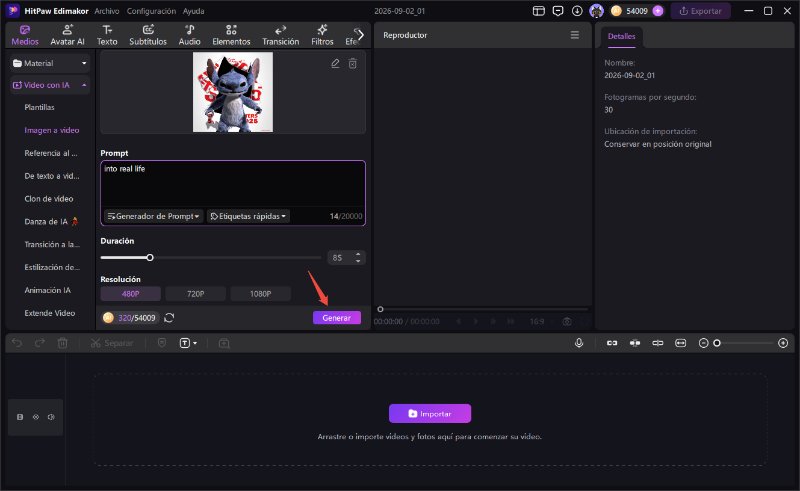
Task: Open the Etiquetas rápidas dropdown
Action: pos(248,216)
